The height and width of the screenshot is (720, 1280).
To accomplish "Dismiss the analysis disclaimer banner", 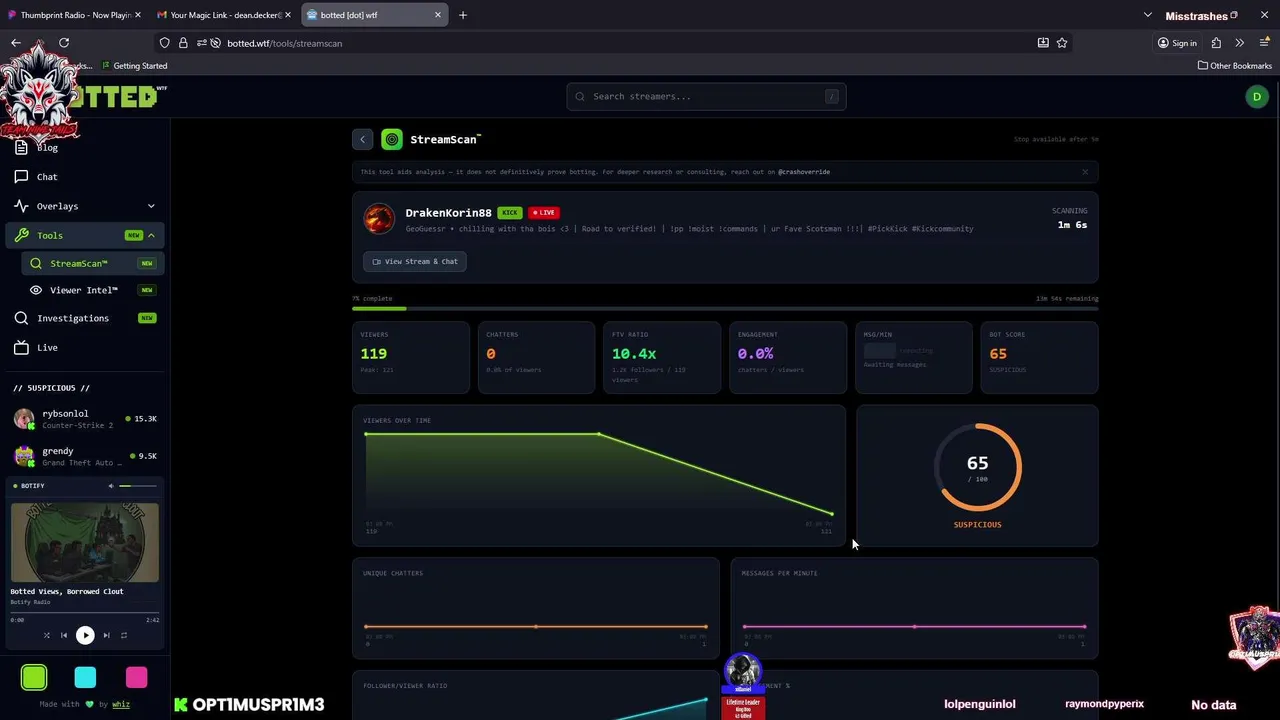I will click(1085, 172).
